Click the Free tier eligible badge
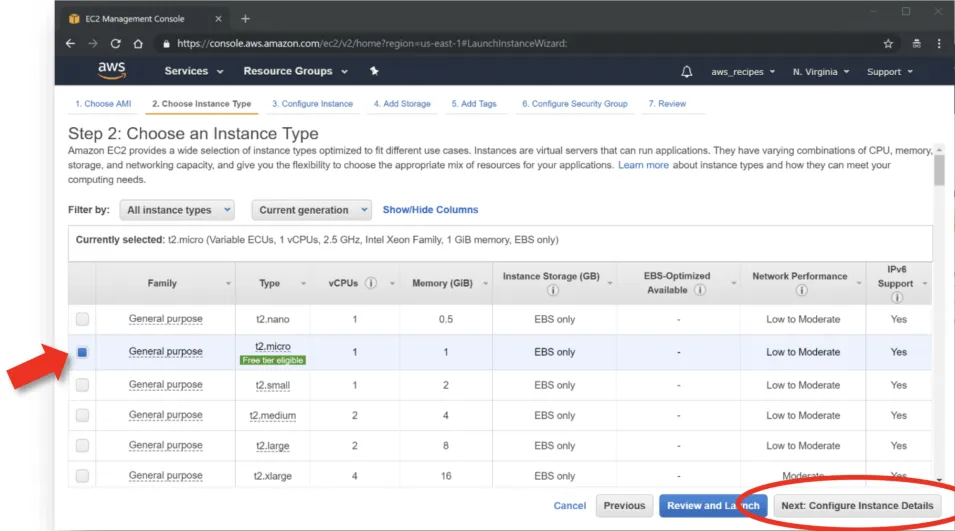This screenshot has width=955, height=531. (x=273, y=360)
